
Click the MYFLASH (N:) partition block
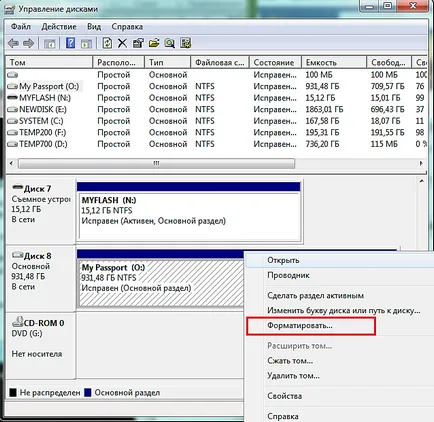tap(189, 216)
